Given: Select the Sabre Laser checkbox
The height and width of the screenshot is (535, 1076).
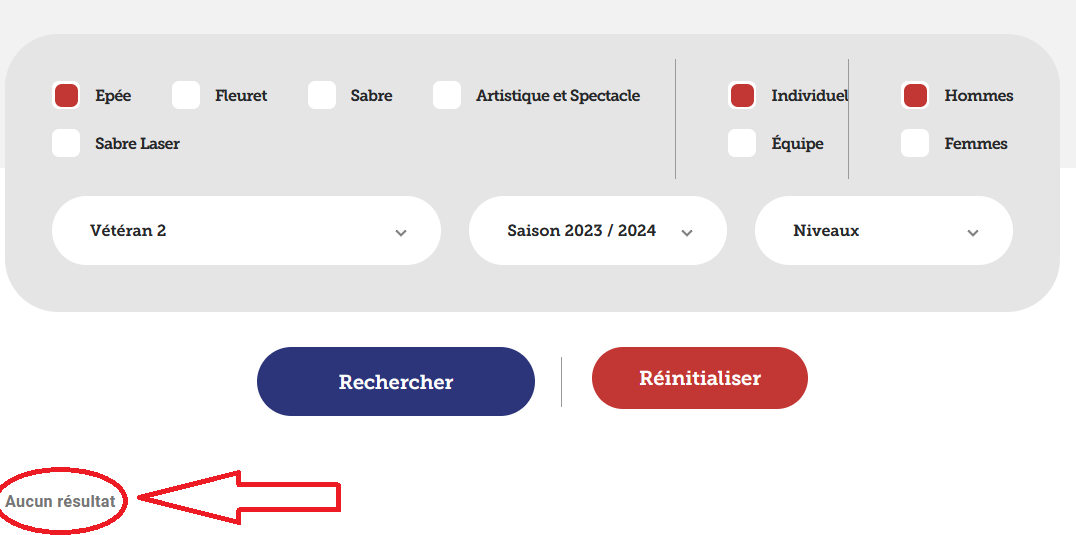Looking at the screenshot, I should click(66, 143).
